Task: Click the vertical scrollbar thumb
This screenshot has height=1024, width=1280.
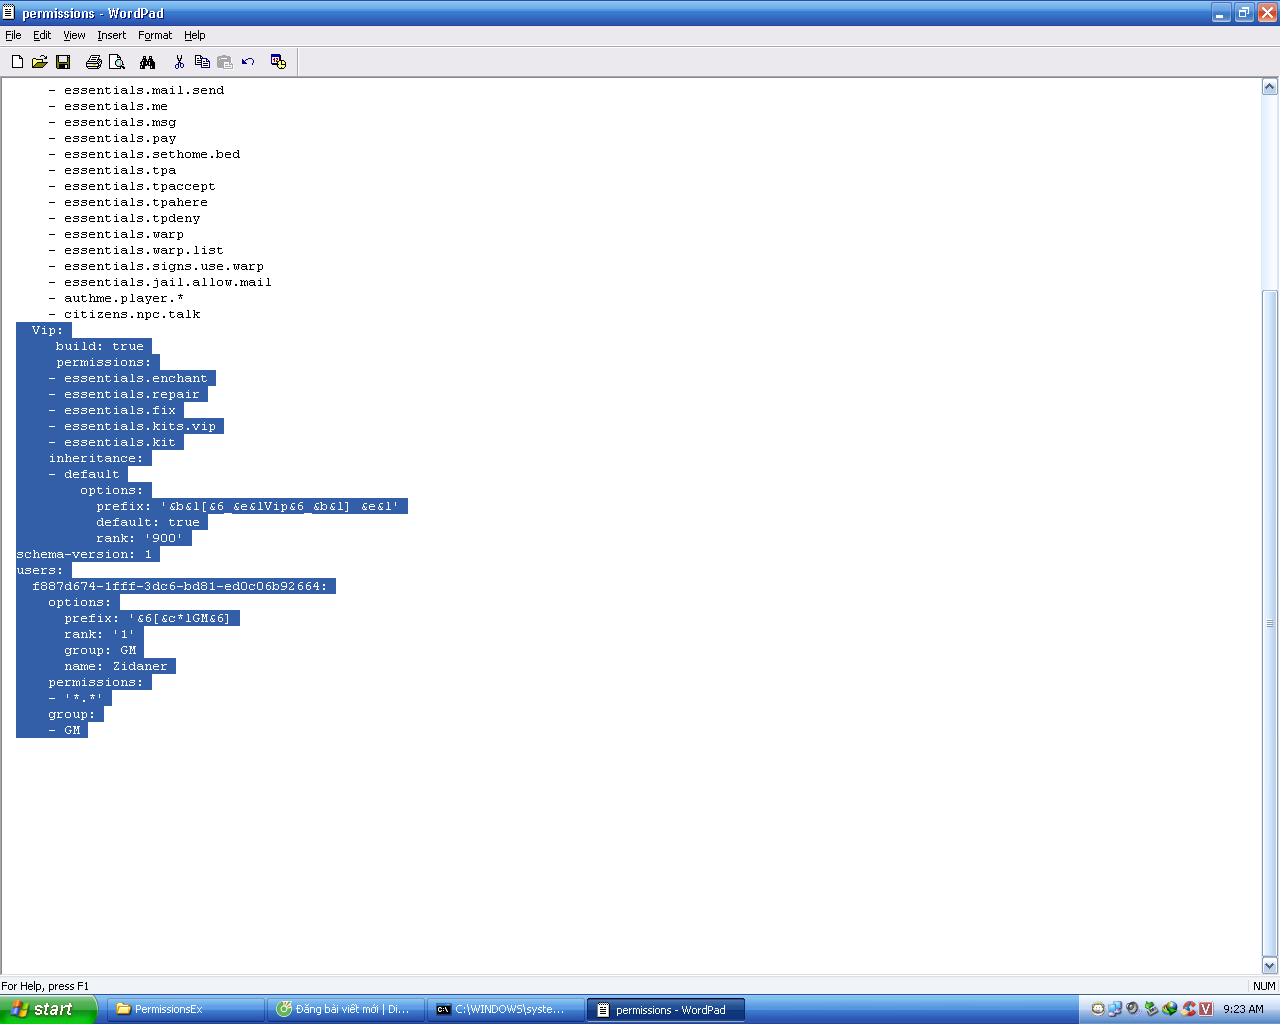Action: click(1270, 623)
